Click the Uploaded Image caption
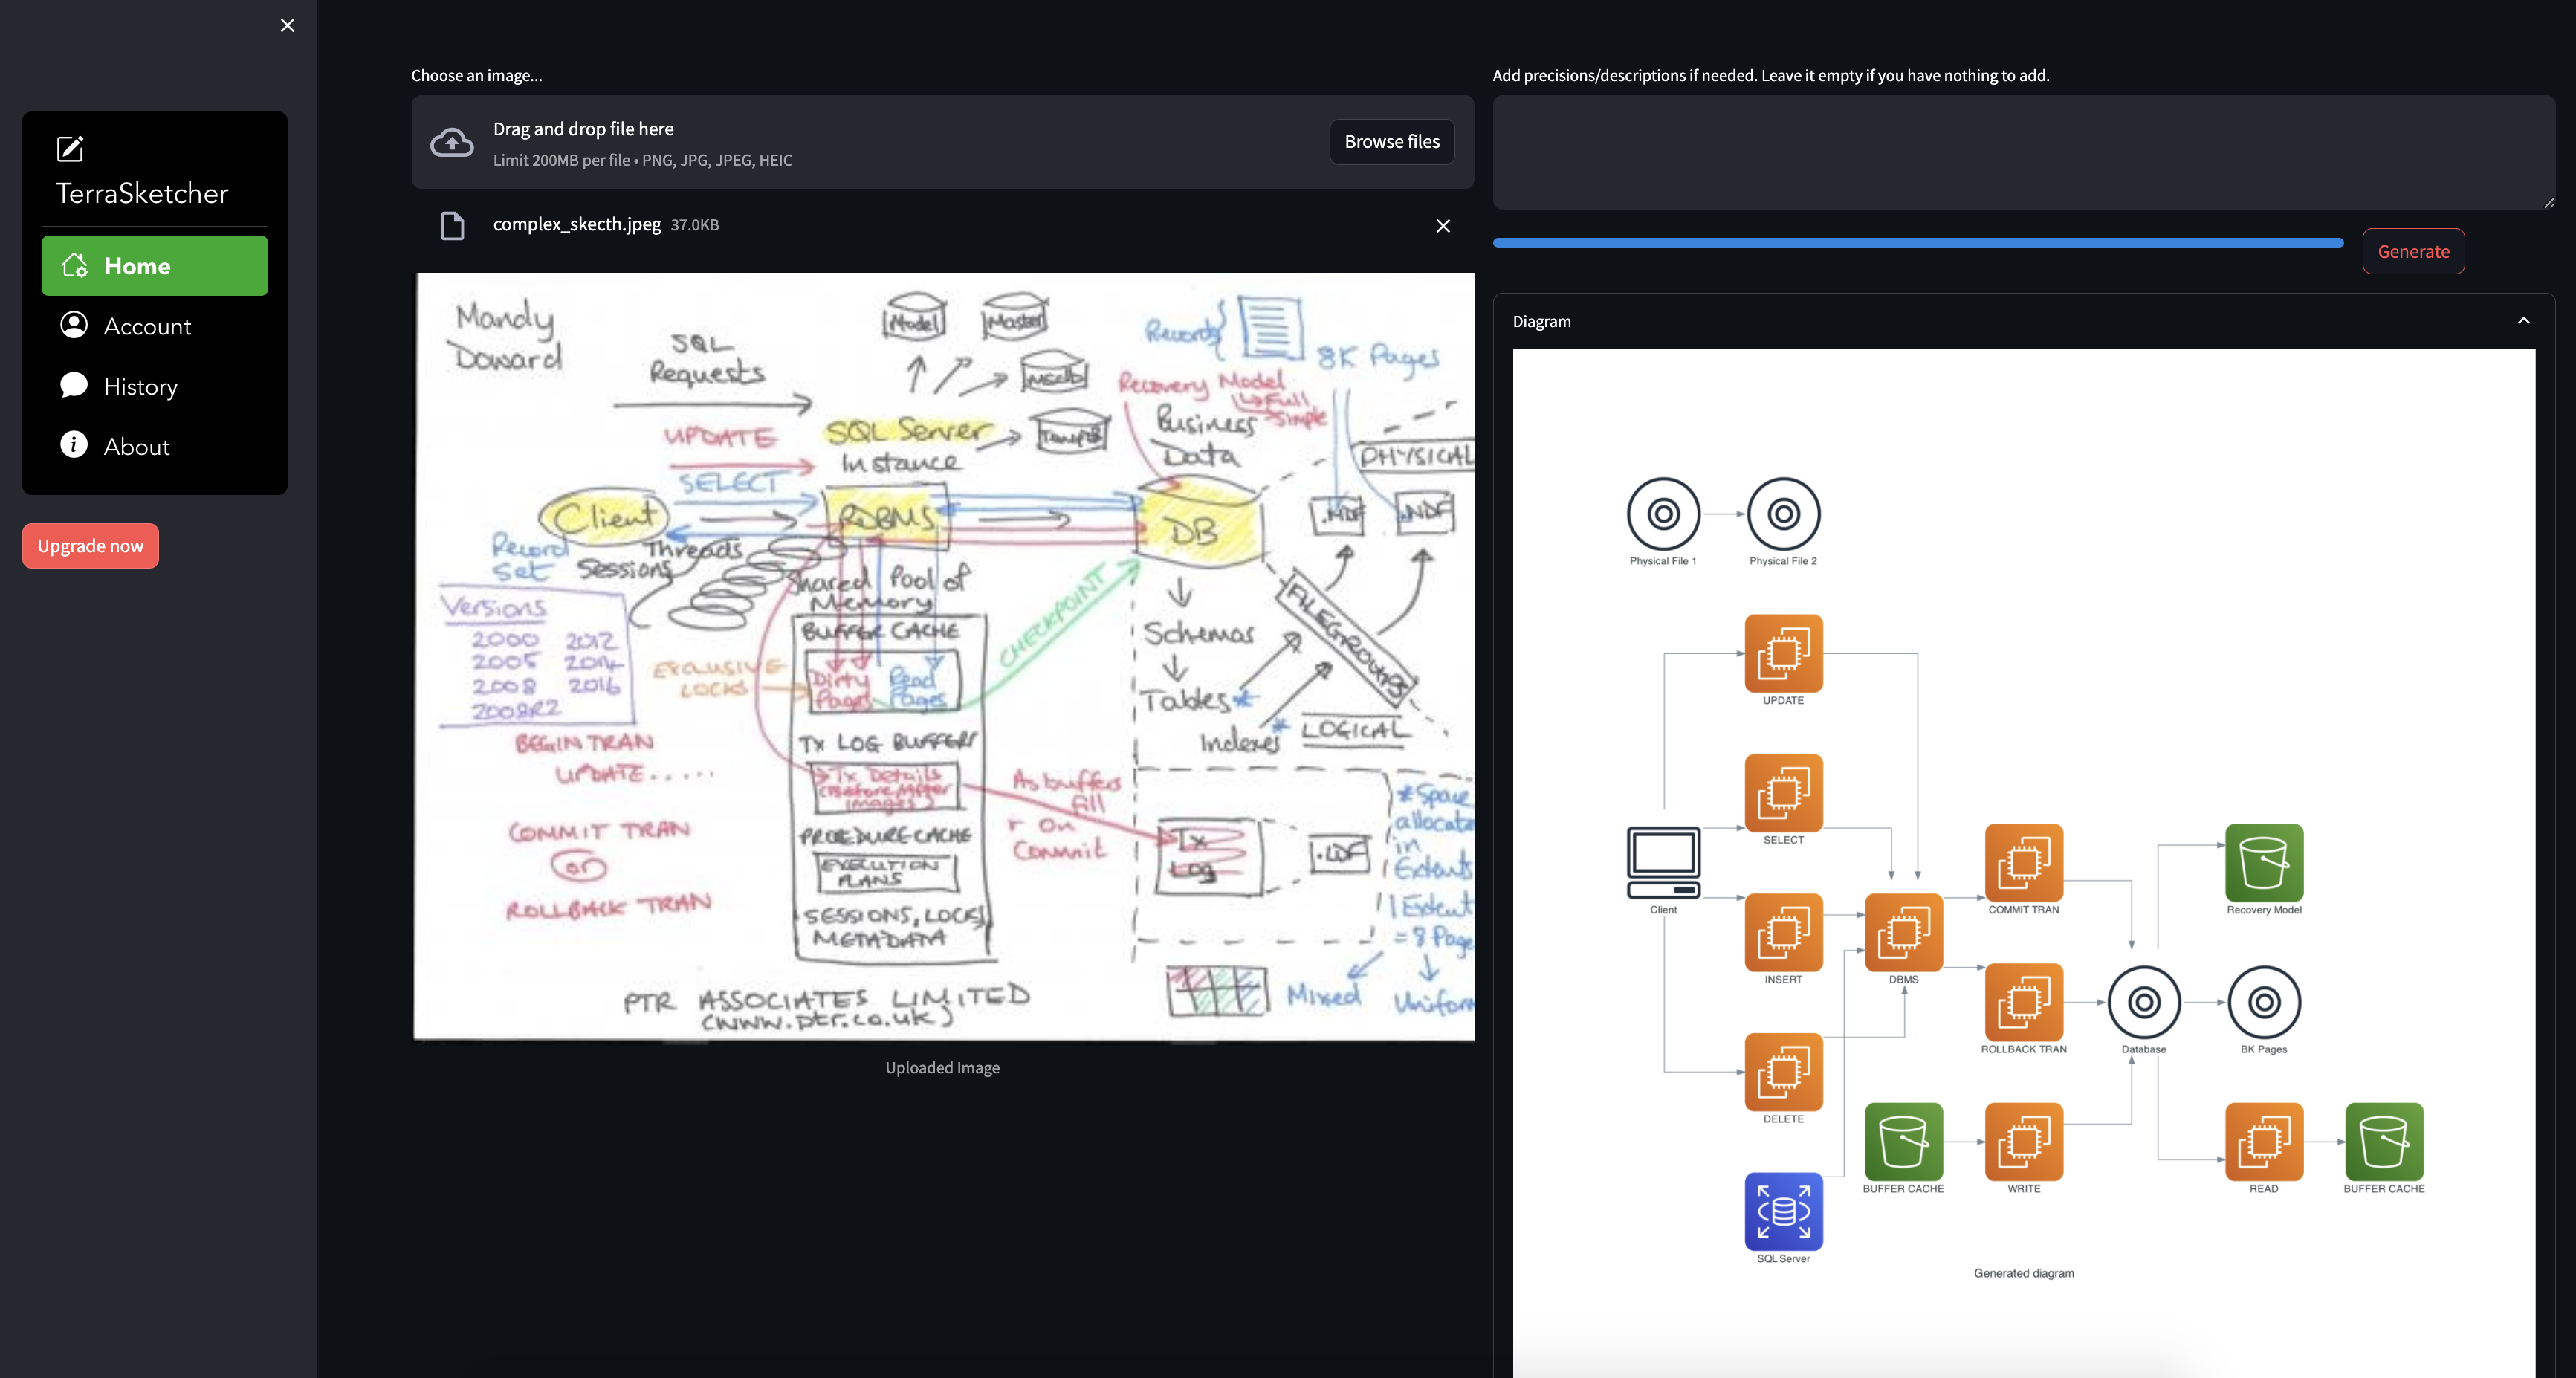Viewport: 2576px width, 1378px height. pyautogui.click(x=942, y=1068)
